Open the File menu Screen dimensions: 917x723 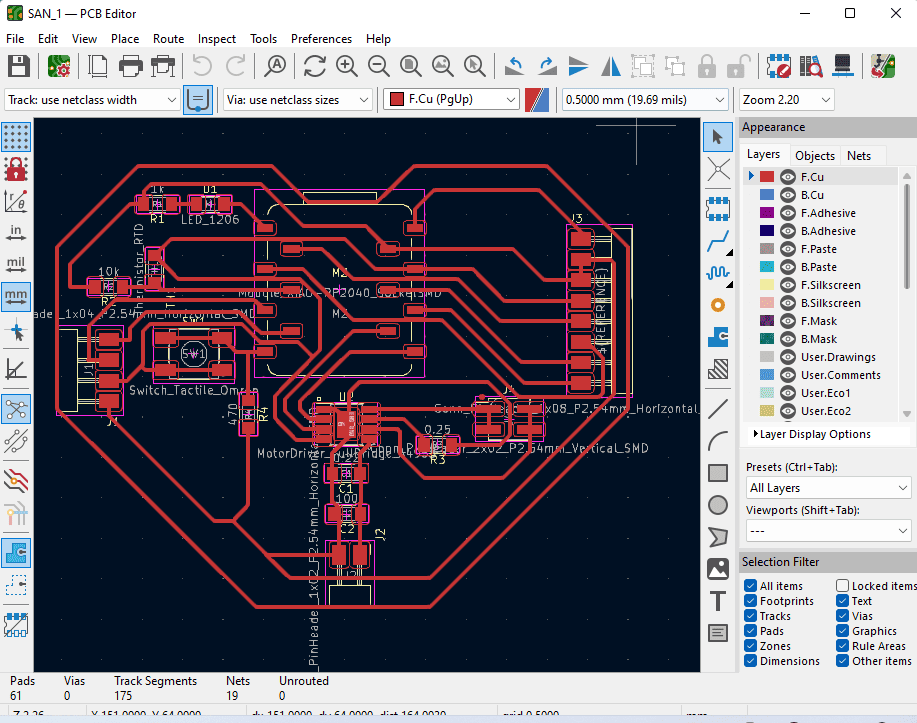coord(15,39)
